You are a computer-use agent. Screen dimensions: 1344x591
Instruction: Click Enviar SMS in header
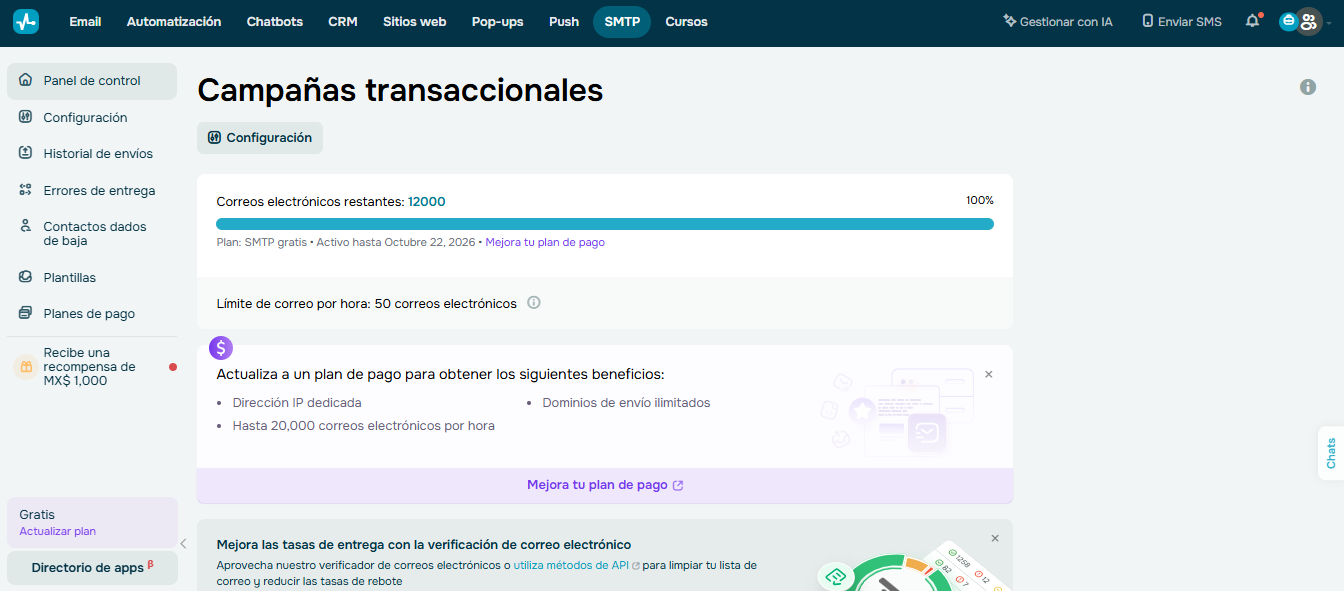click(1182, 21)
